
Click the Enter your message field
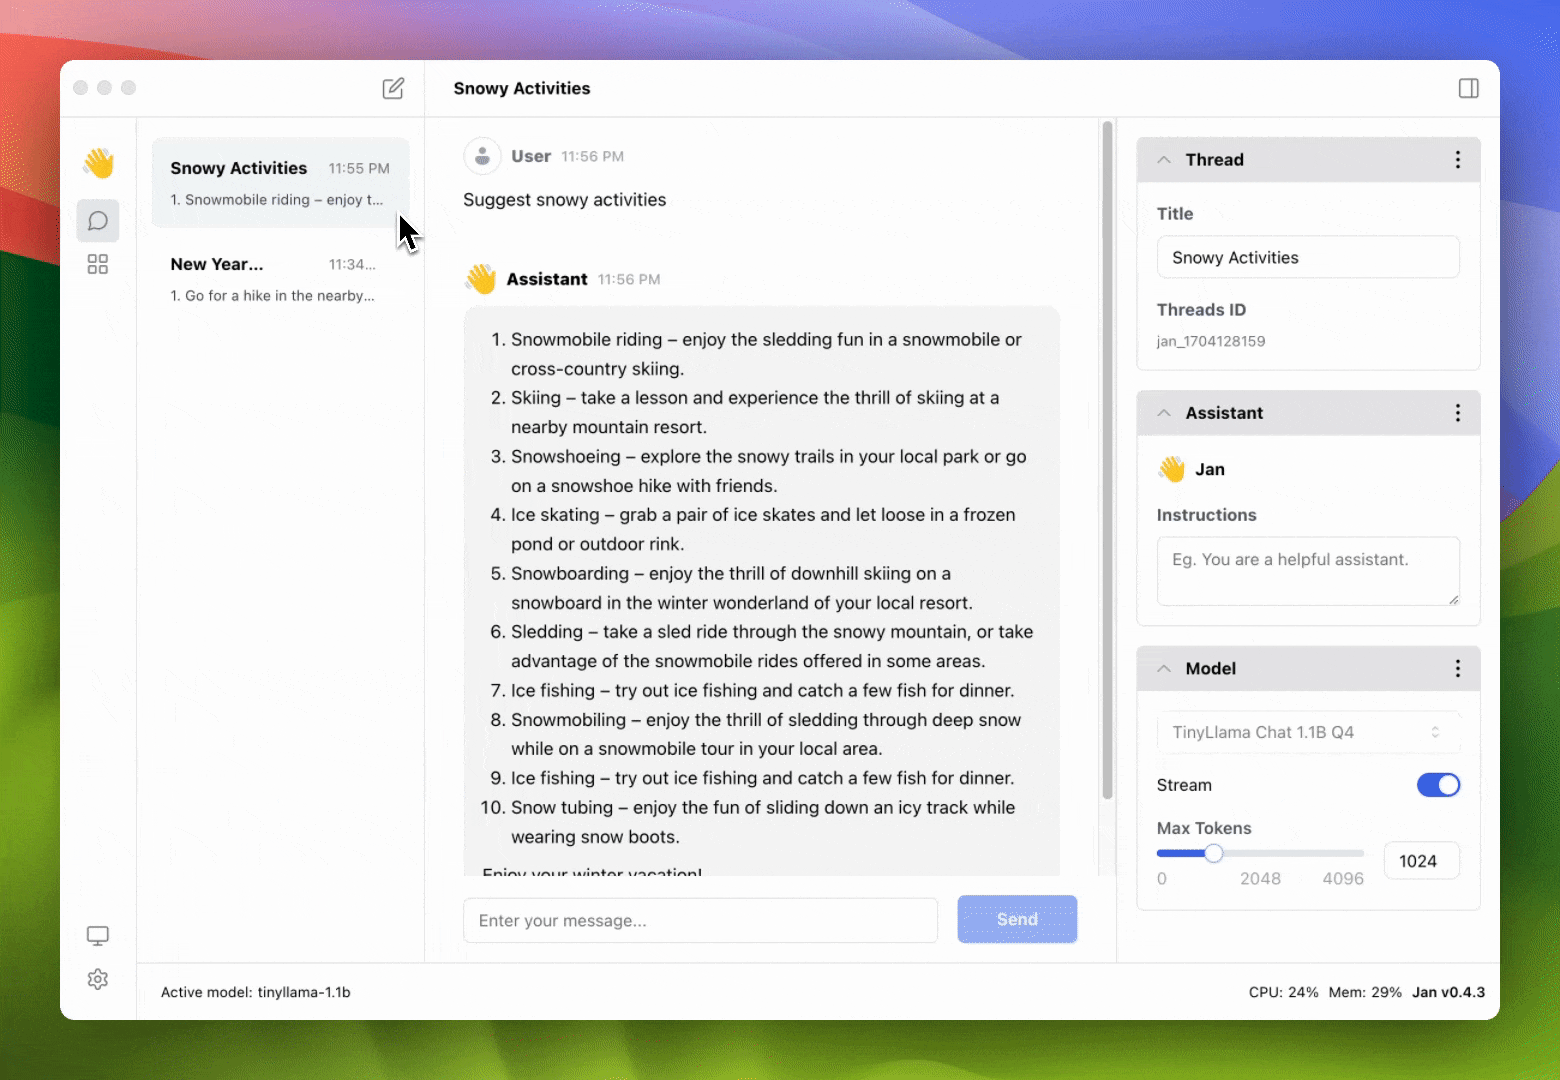tap(700, 920)
